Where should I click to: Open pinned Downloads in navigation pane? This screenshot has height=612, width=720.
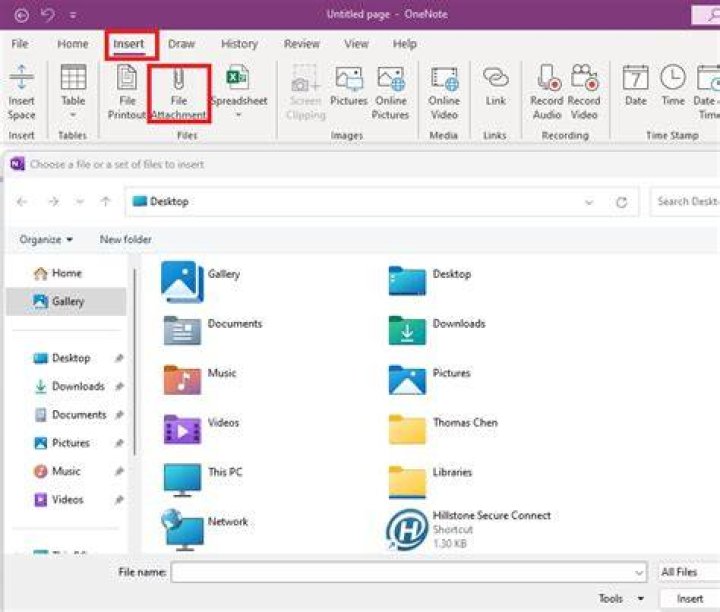coord(71,386)
